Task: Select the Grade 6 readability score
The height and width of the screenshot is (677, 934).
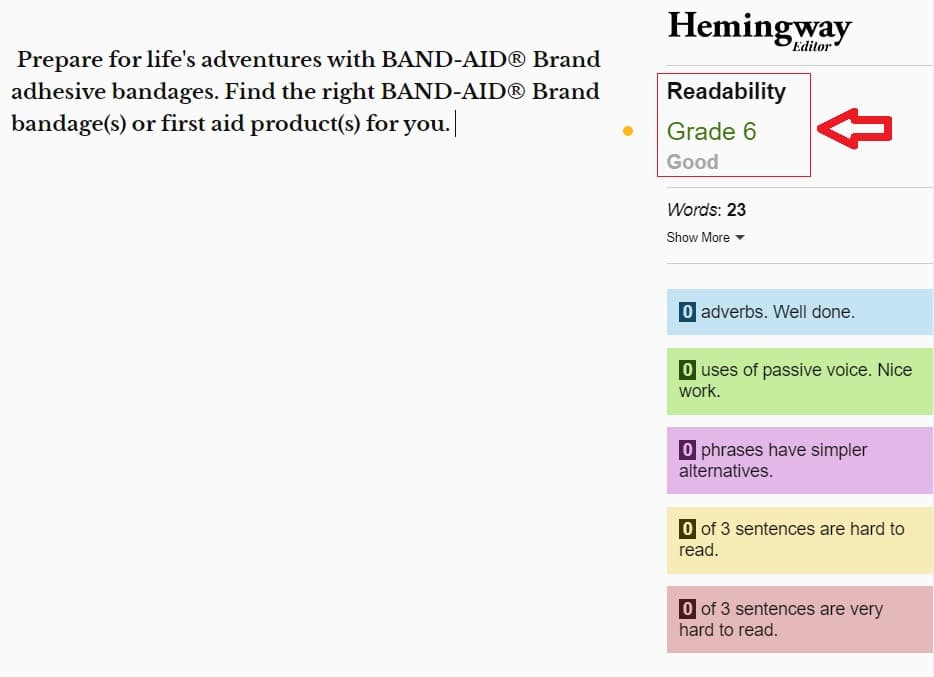Action: [x=711, y=131]
